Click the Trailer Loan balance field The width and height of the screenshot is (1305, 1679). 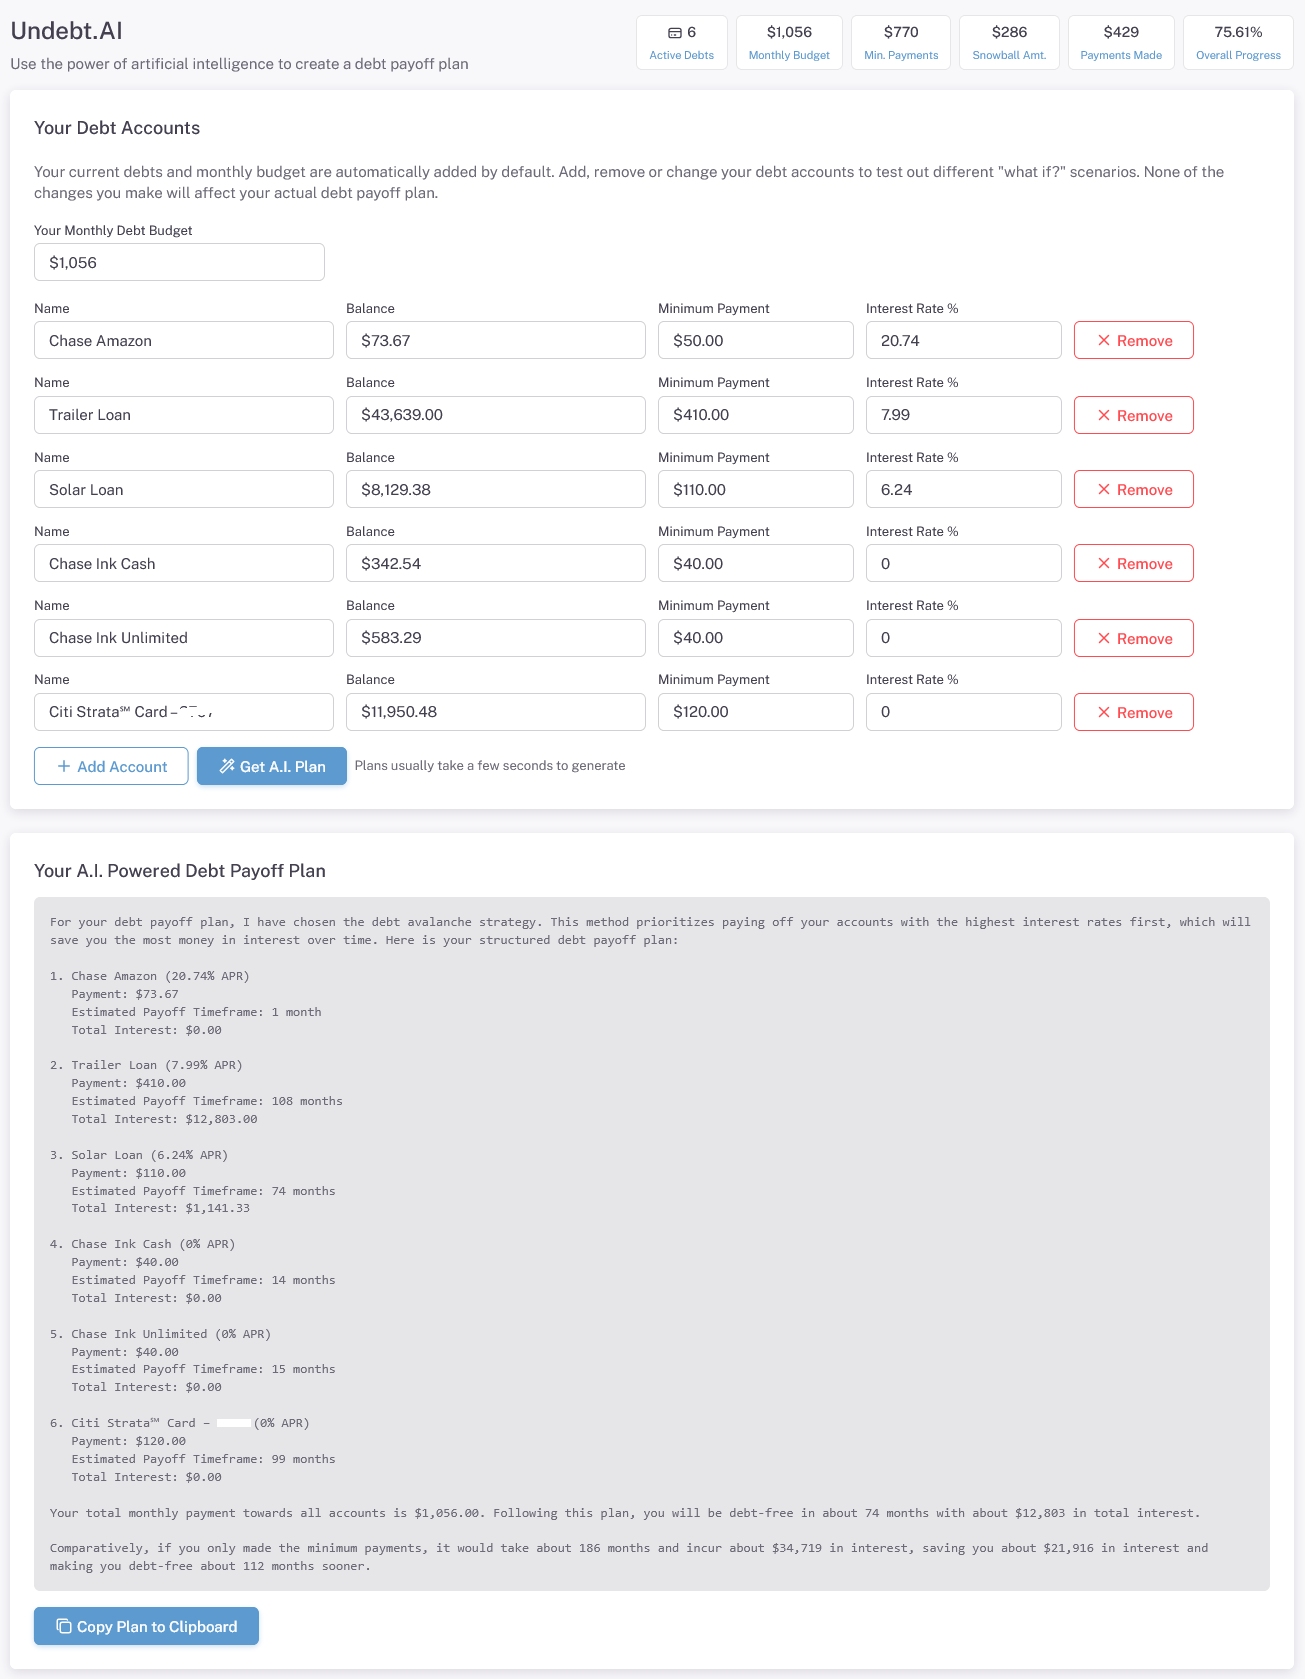click(x=496, y=415)
